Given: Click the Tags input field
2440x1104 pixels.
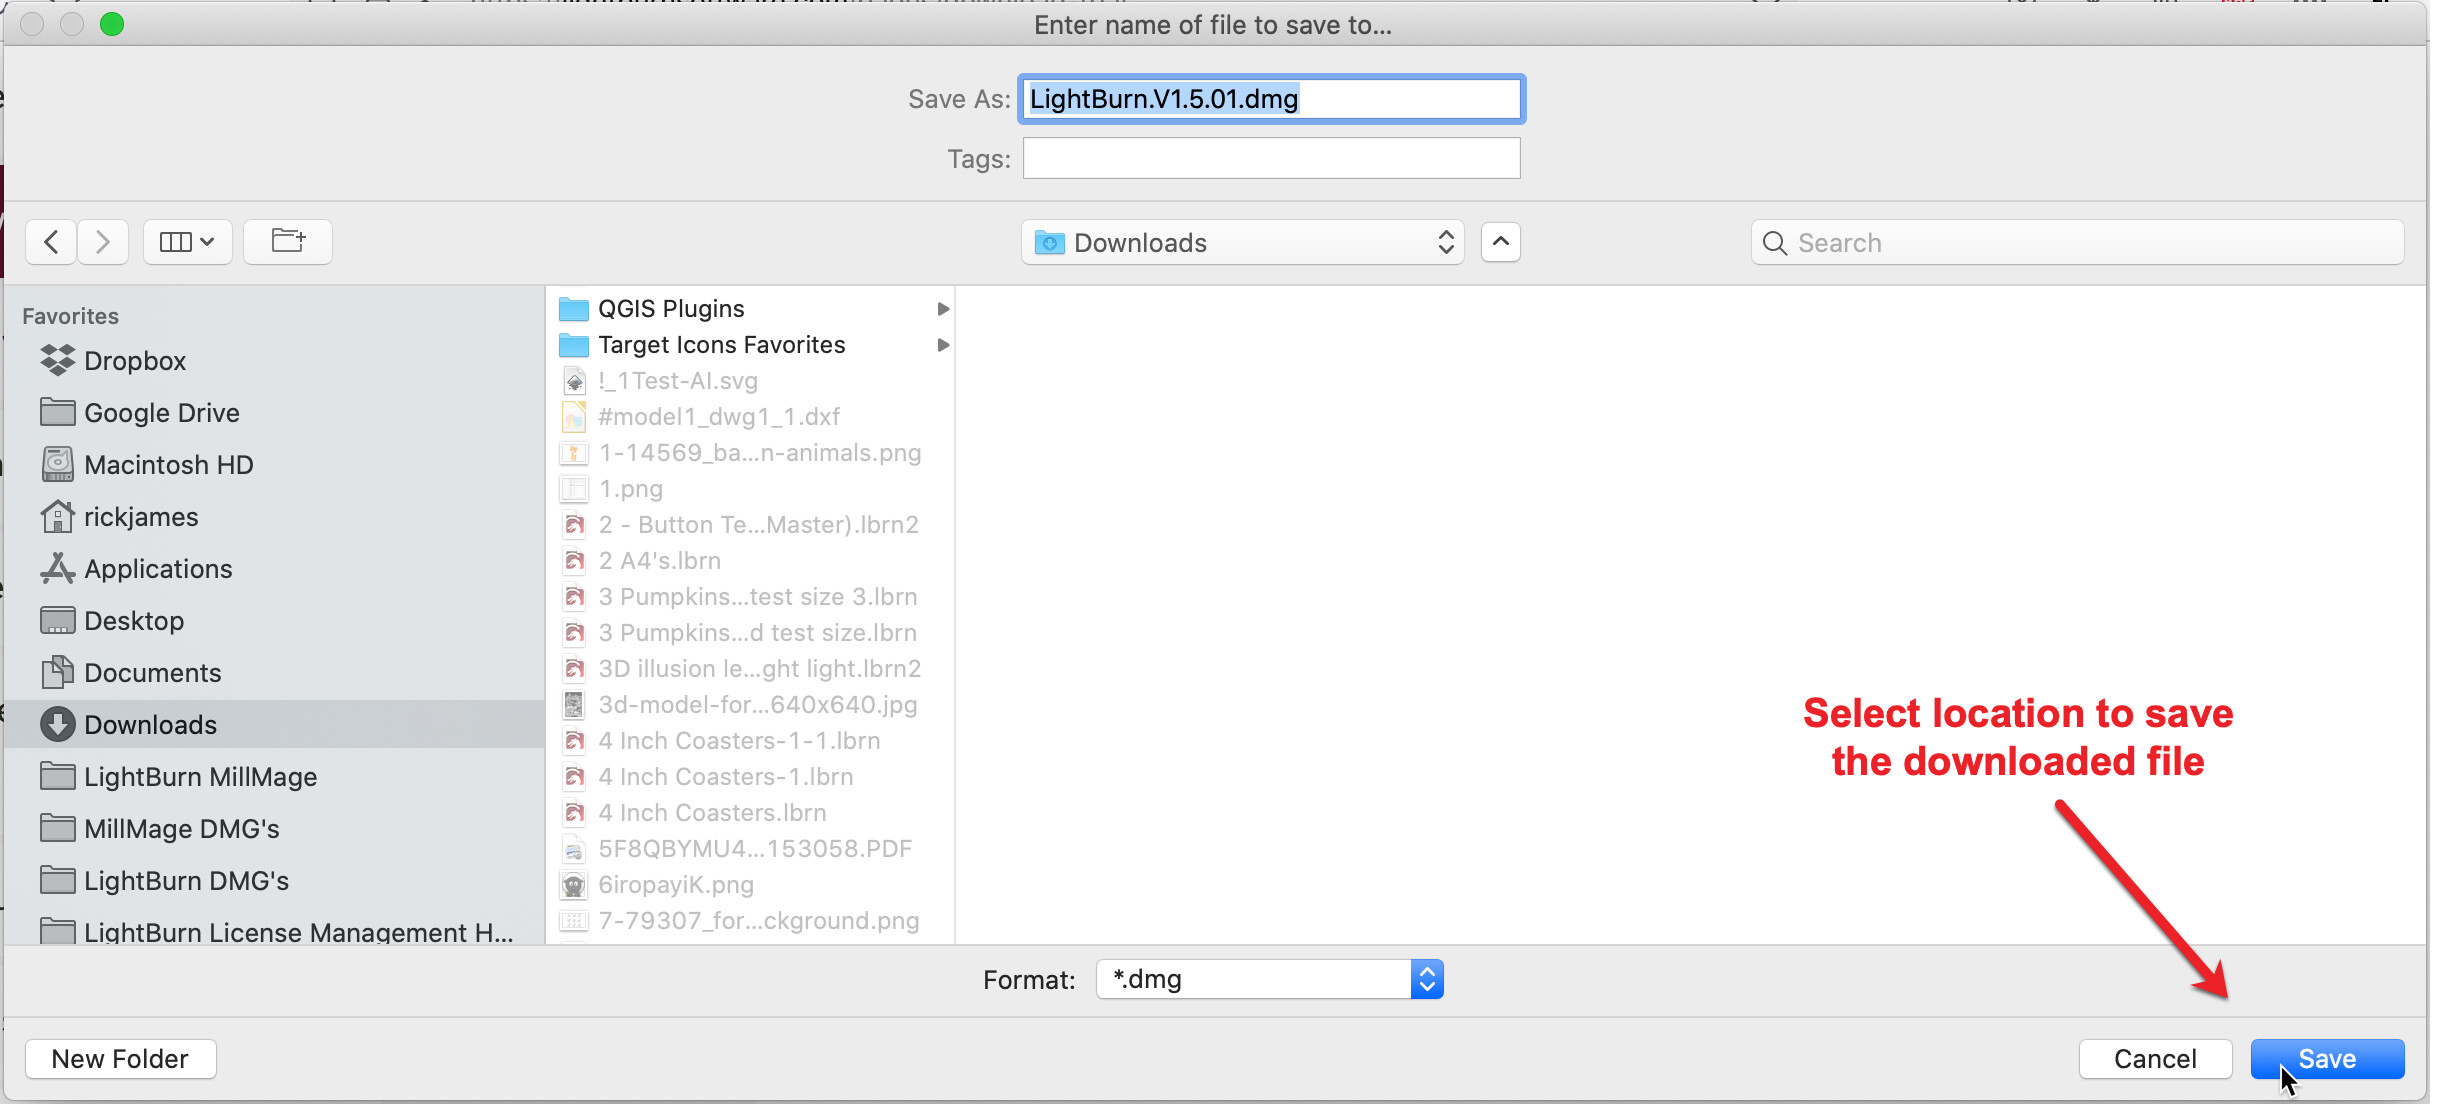Looking at the screenshot, I should [x=1271, y=158].
